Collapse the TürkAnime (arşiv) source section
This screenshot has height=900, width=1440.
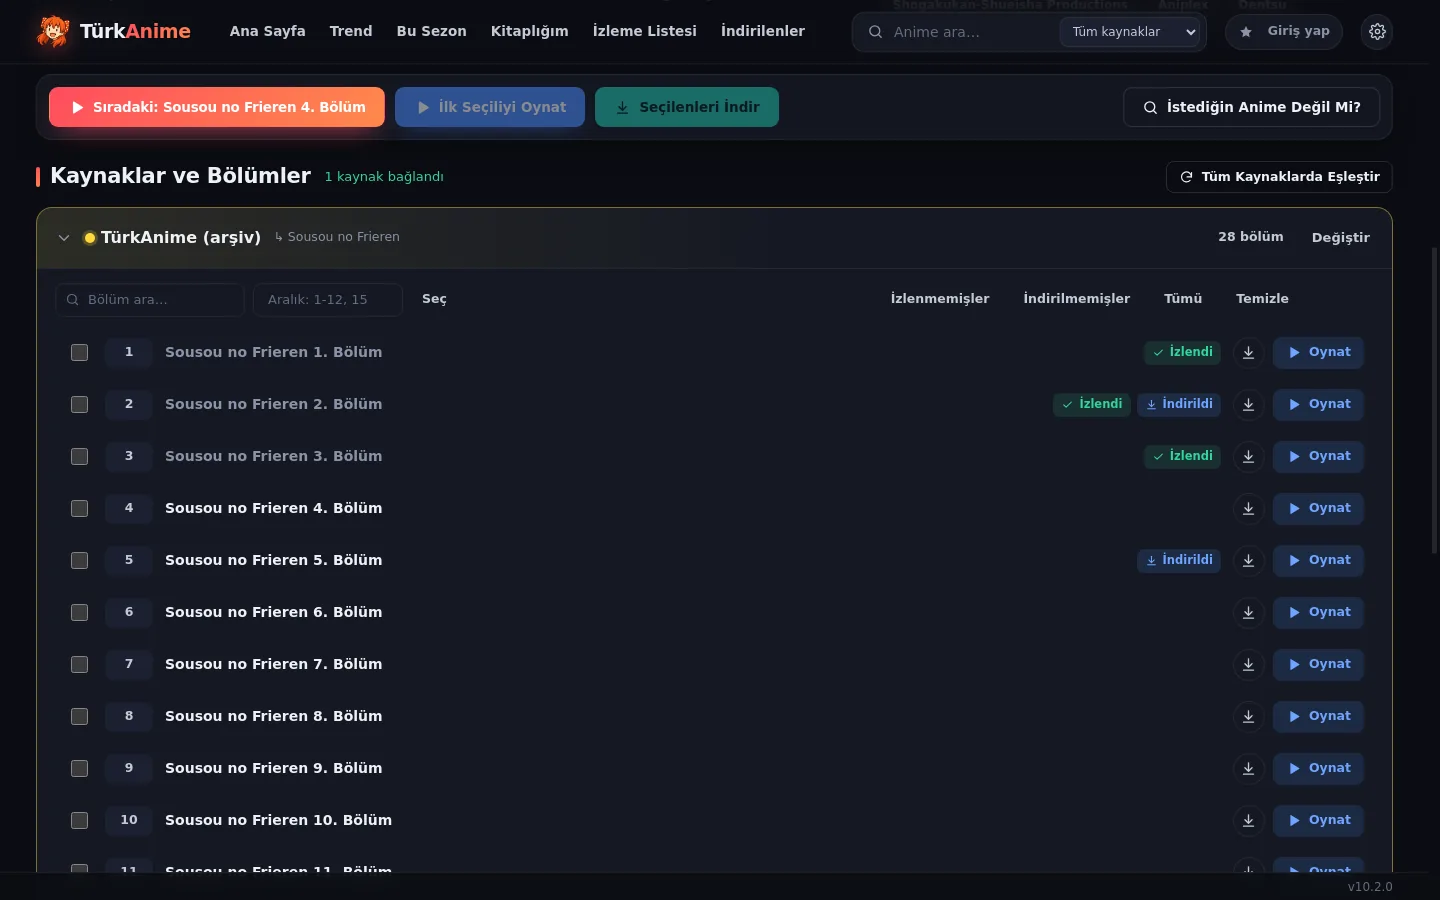click(64, 238)
